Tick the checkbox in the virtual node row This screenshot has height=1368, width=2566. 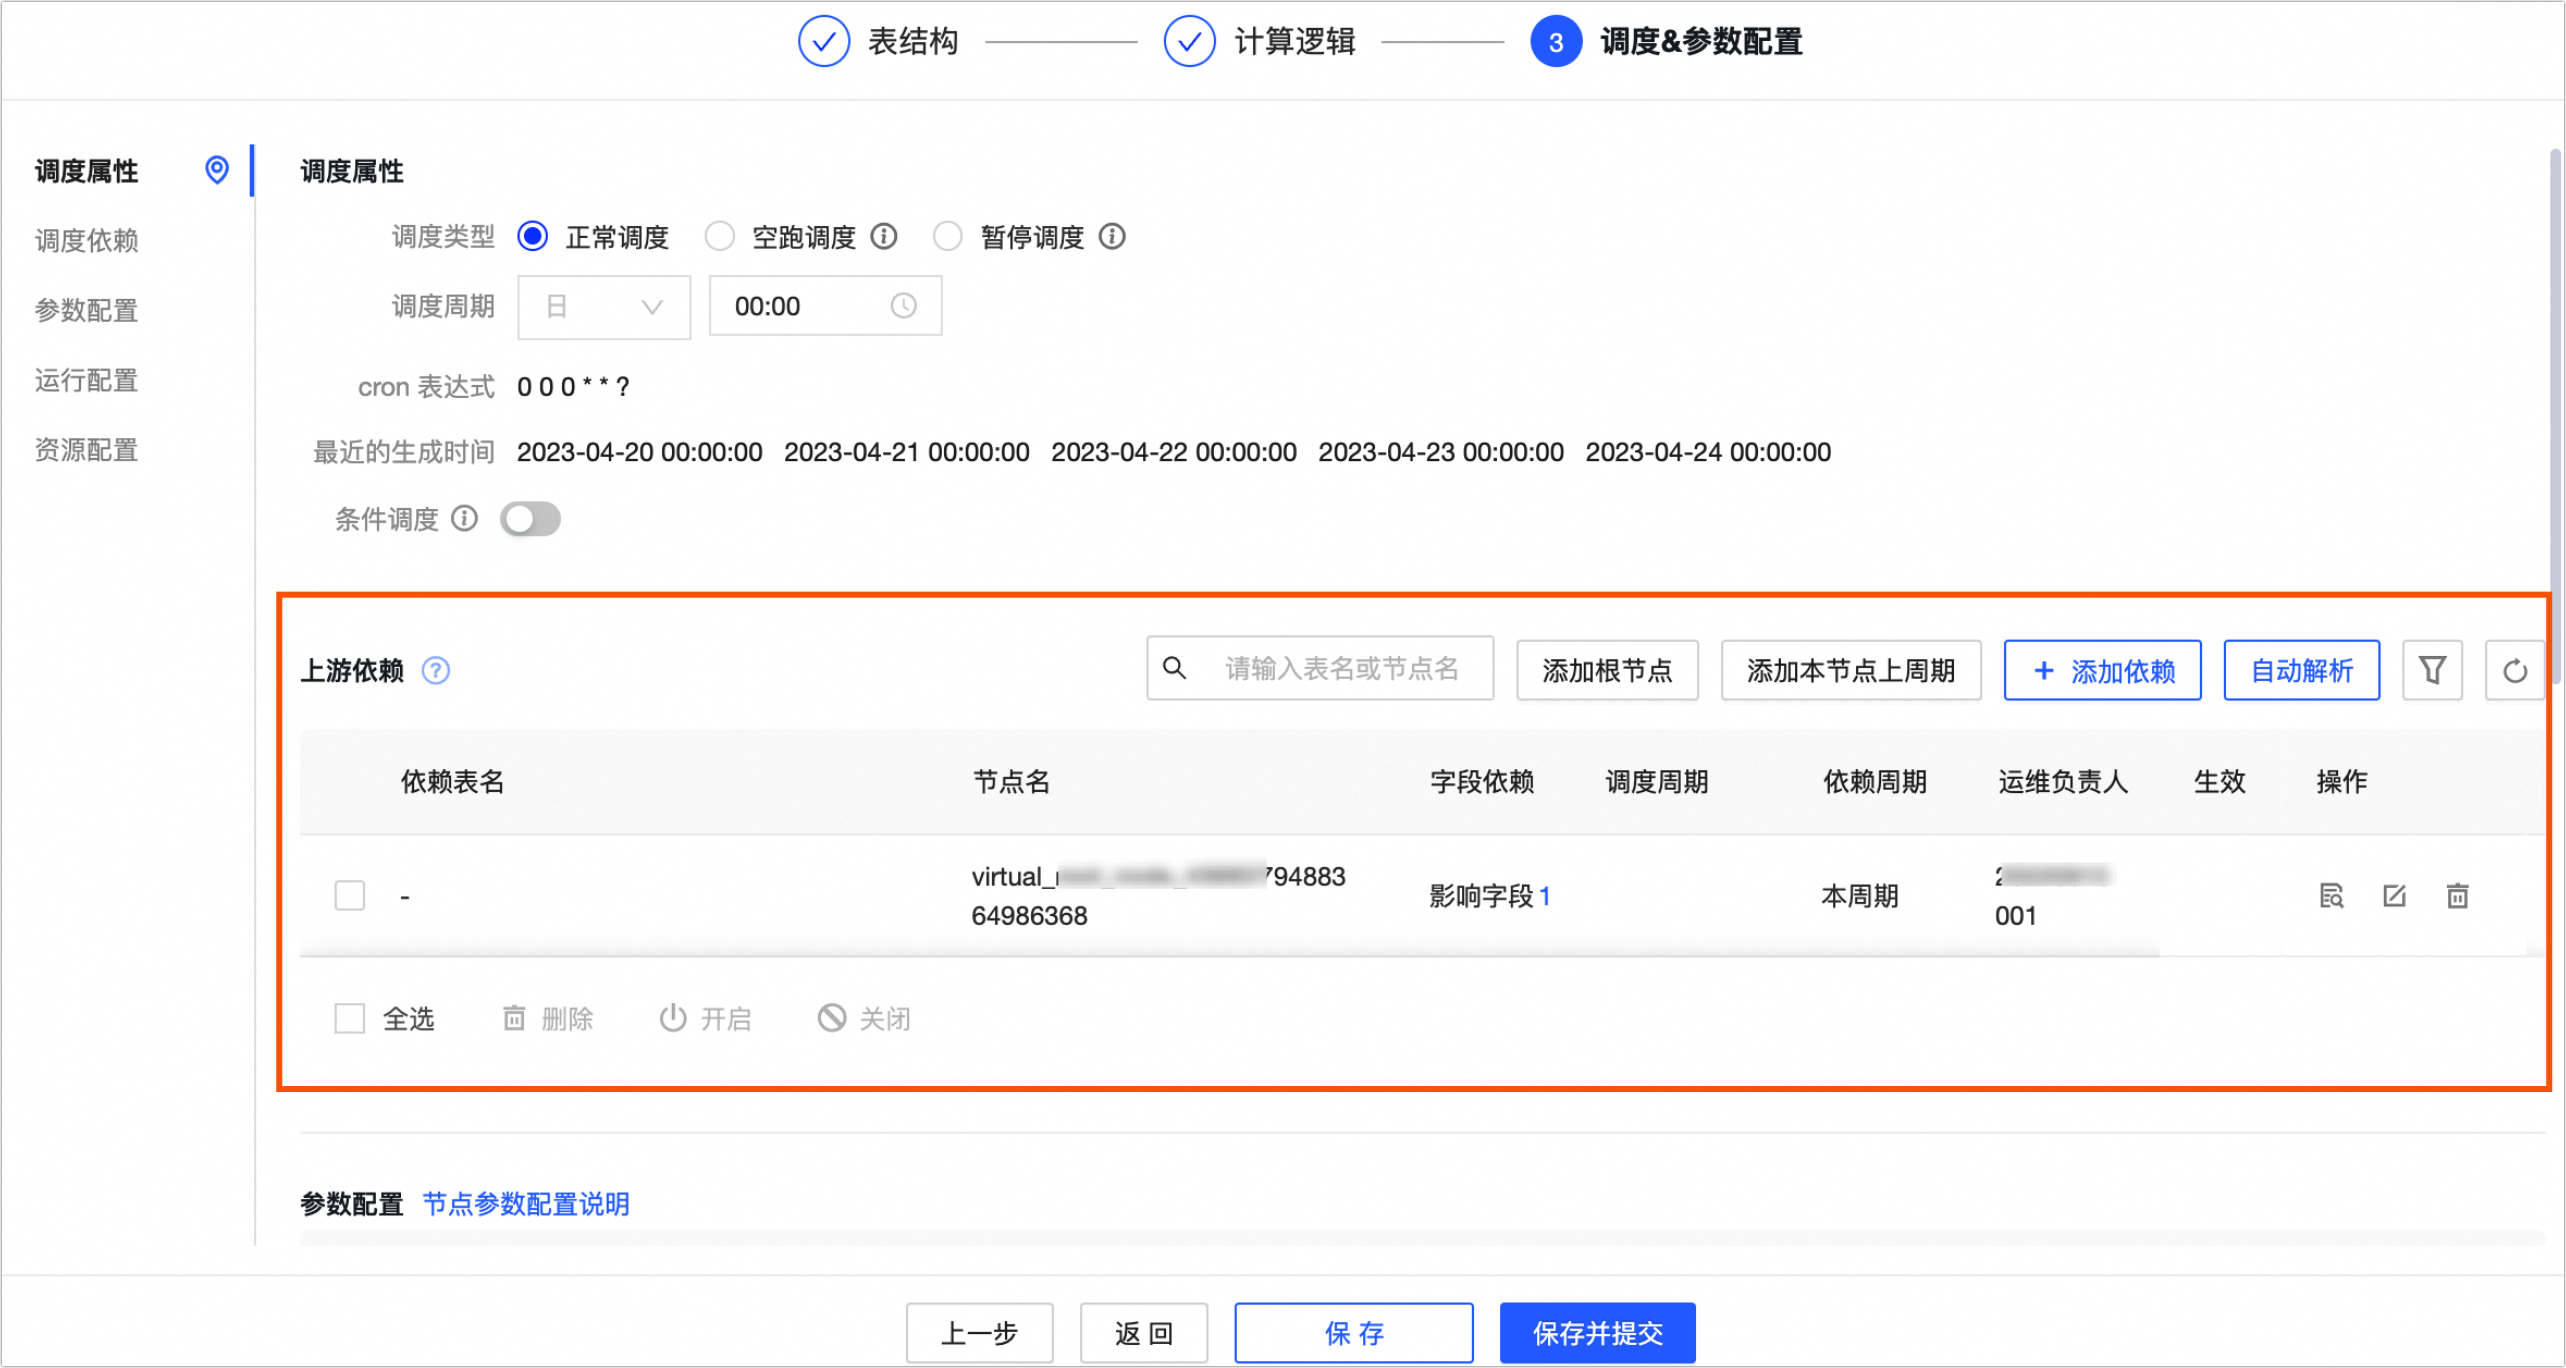[350, 895]
